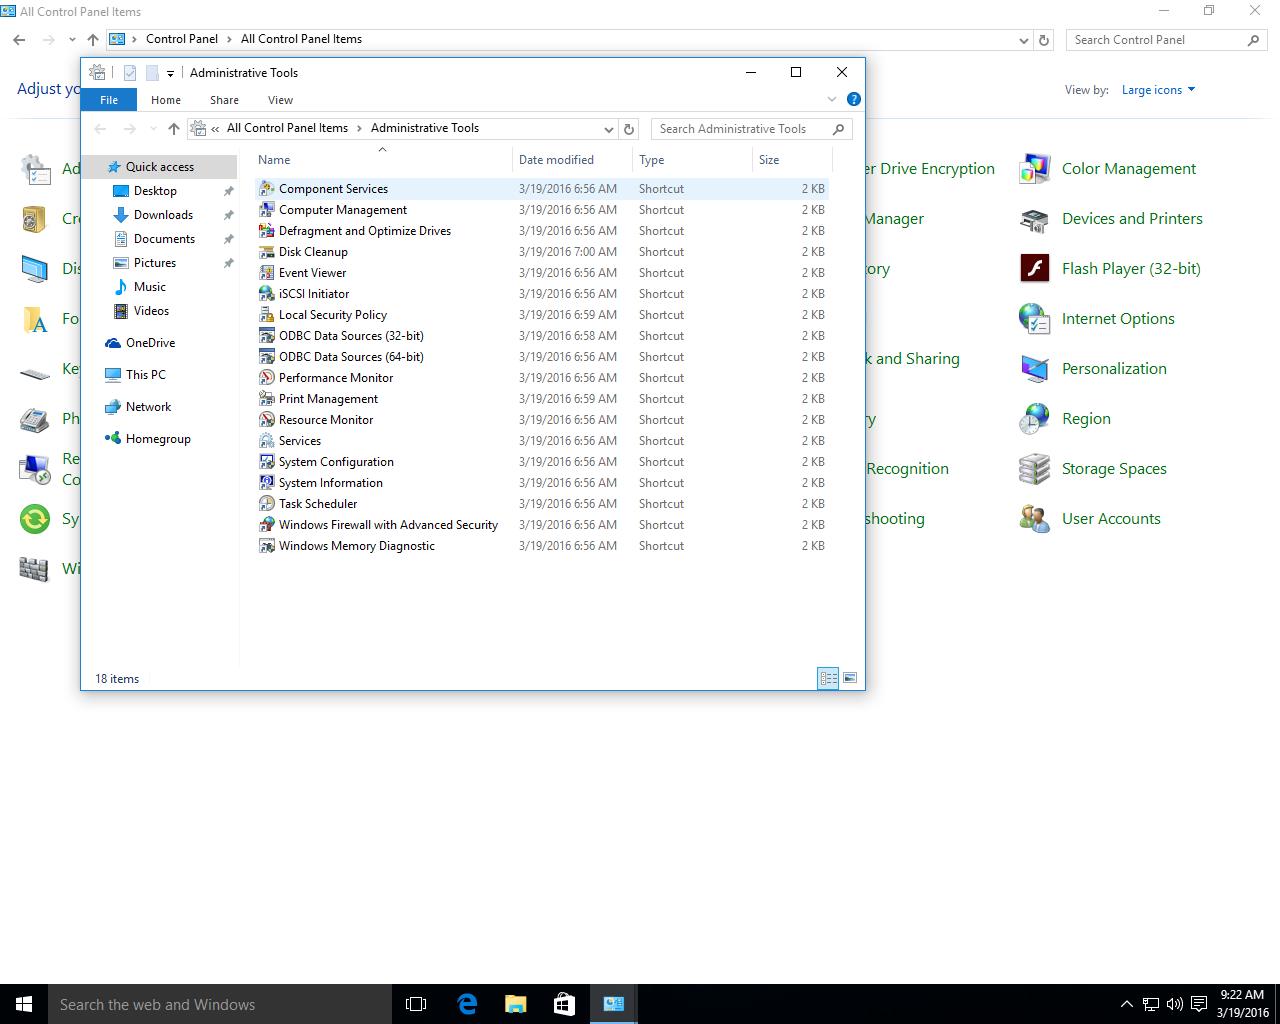Refresh the Administrative Tools folder
The width and height of the screenshot is (1280, 1024).
[x=629, y=129]
